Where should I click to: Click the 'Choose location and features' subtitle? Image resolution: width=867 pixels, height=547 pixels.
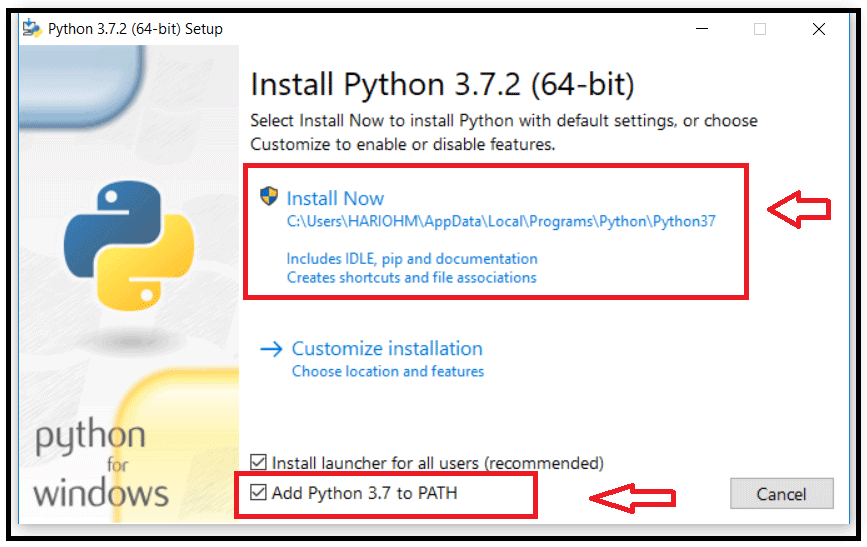[x=388, y=372]
